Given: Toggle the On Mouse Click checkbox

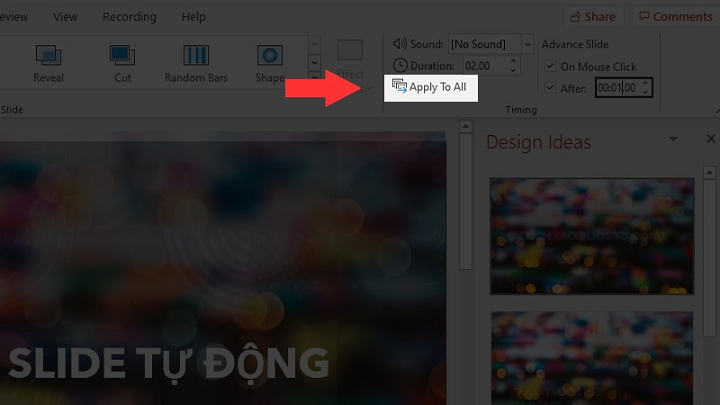Looking at the screenshot, I should tap(550, 66).
